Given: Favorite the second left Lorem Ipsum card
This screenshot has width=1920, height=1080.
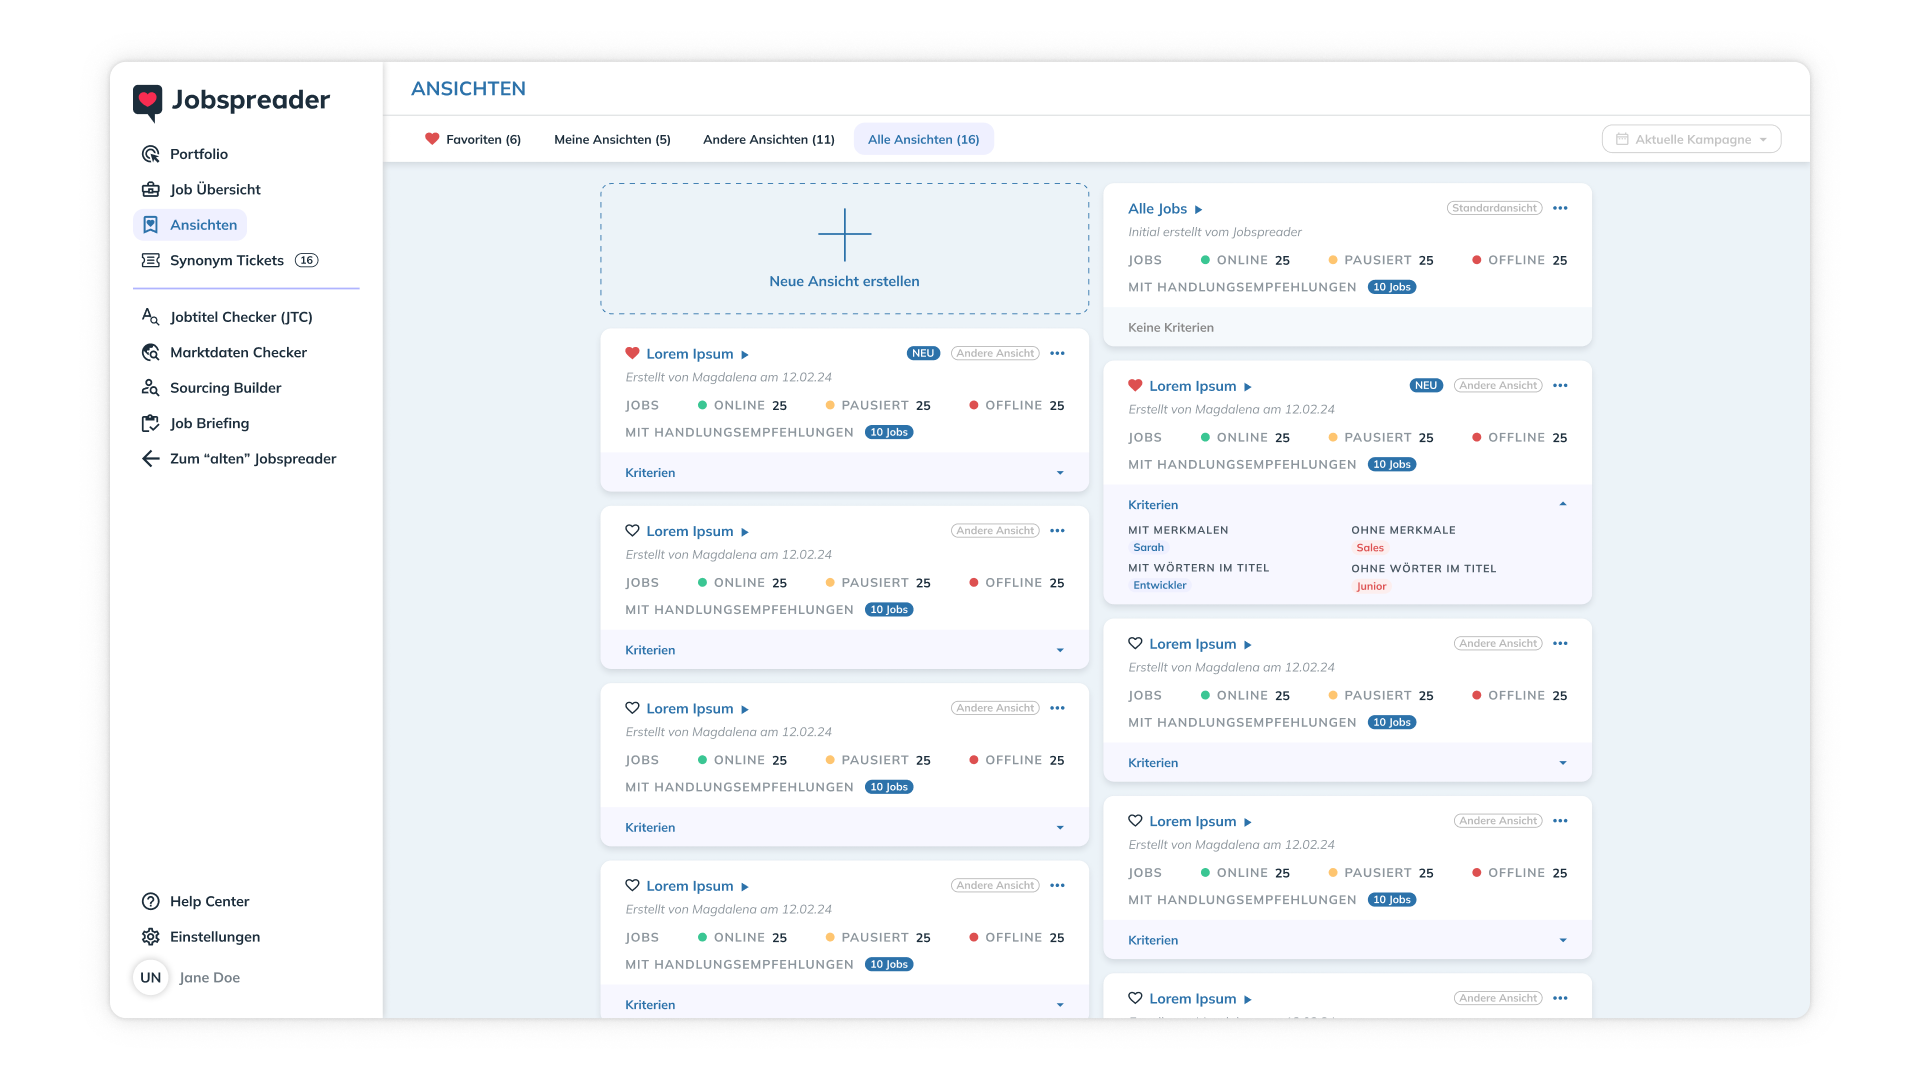Looking at the screenshot, I should 632,531.
